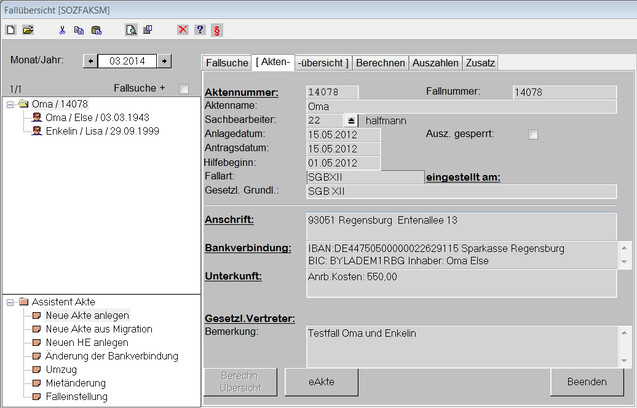Enable the Fallsuche + checkbox

183,89
